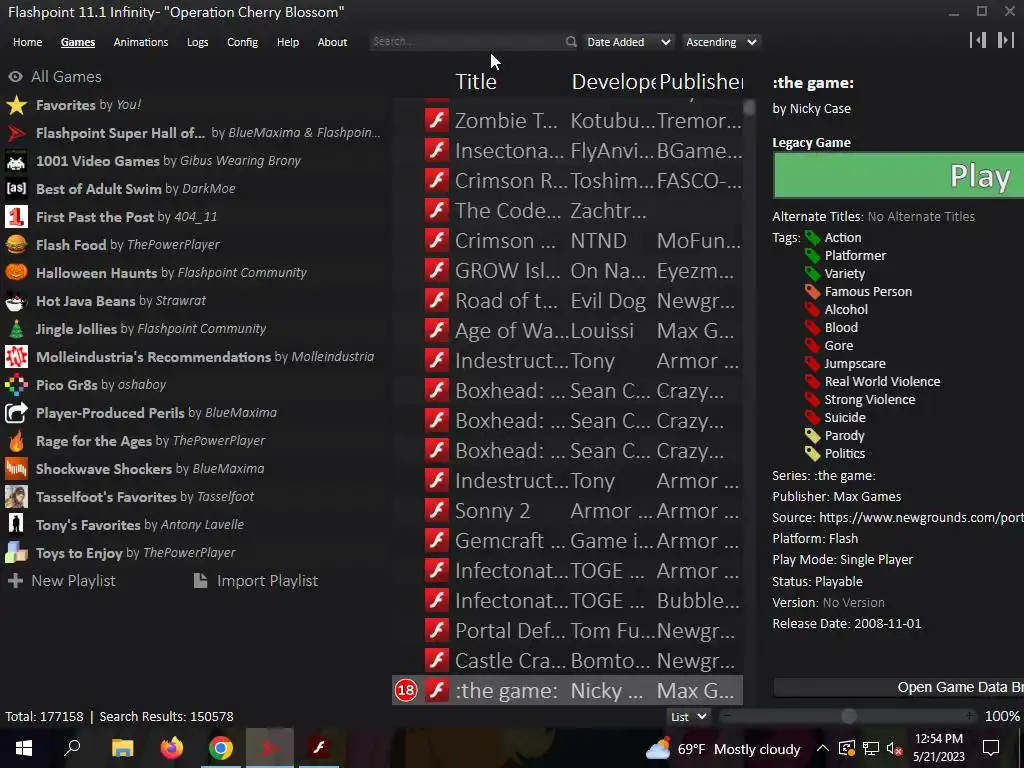Select the Age of Wa... game row
The width and height of the screenshot is (1024, 768).
(567, 331)
